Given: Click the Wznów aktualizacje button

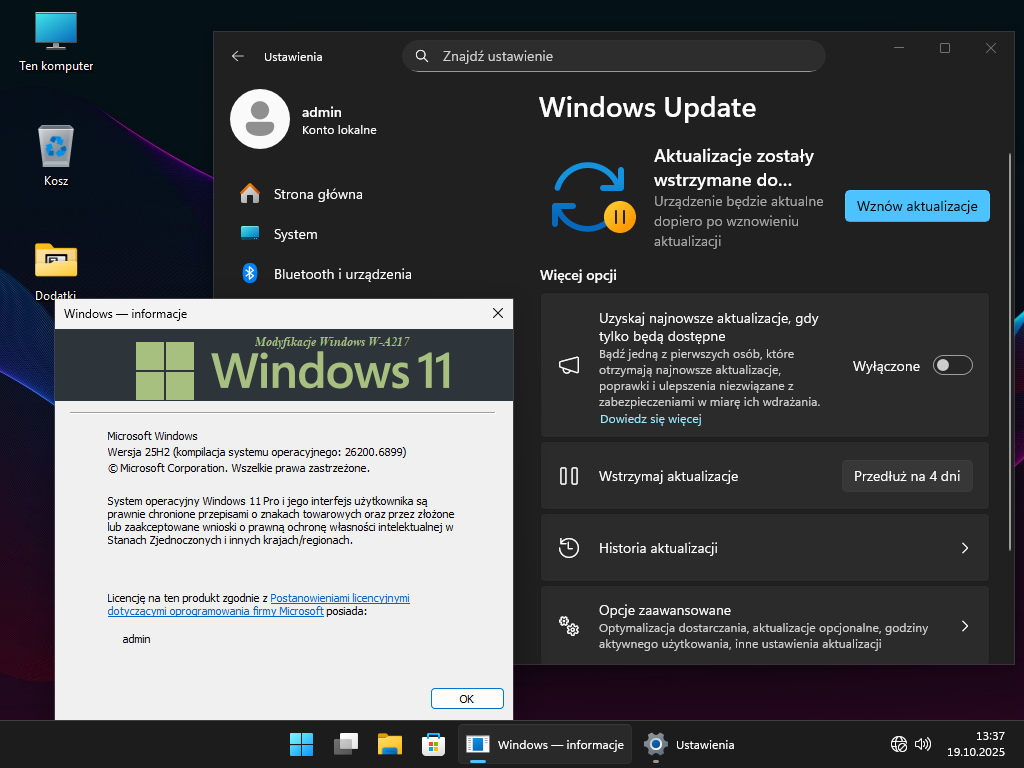Looking at the screenshot, I should (x=916, y=206).
